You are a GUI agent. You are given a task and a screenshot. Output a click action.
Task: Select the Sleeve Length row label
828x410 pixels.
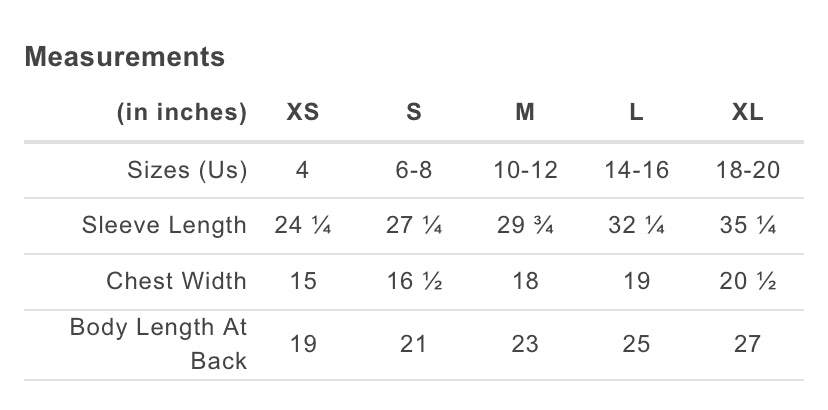point(164,226)
